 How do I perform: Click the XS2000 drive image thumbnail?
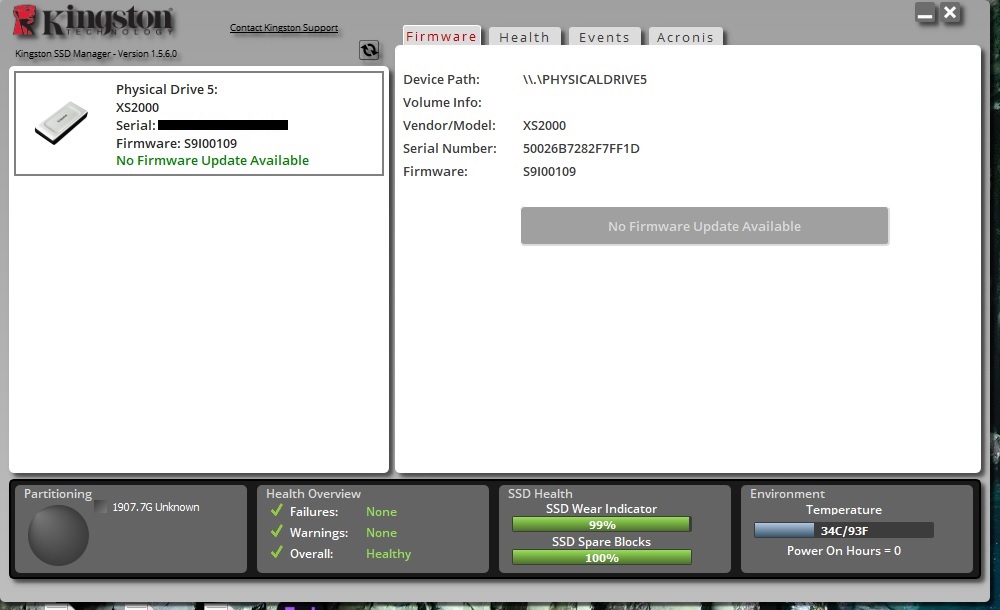point(61,121)
